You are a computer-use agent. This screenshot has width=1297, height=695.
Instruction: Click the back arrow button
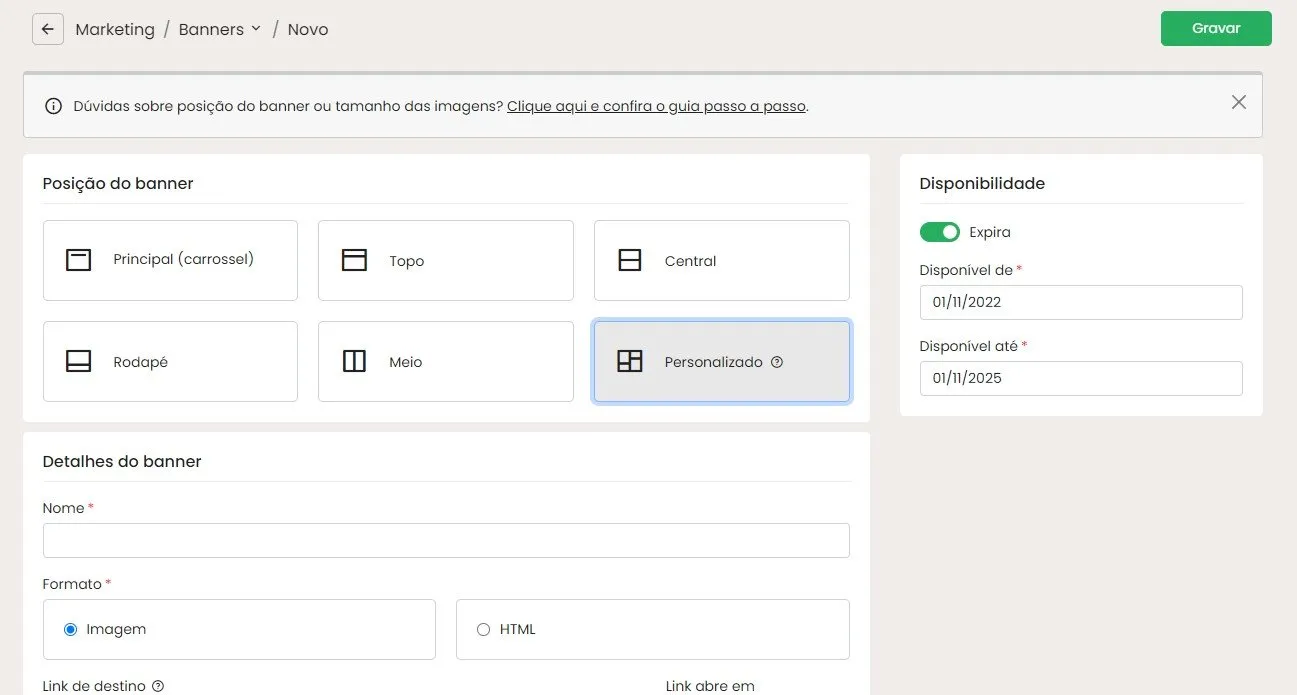click(x=48, y=29)
